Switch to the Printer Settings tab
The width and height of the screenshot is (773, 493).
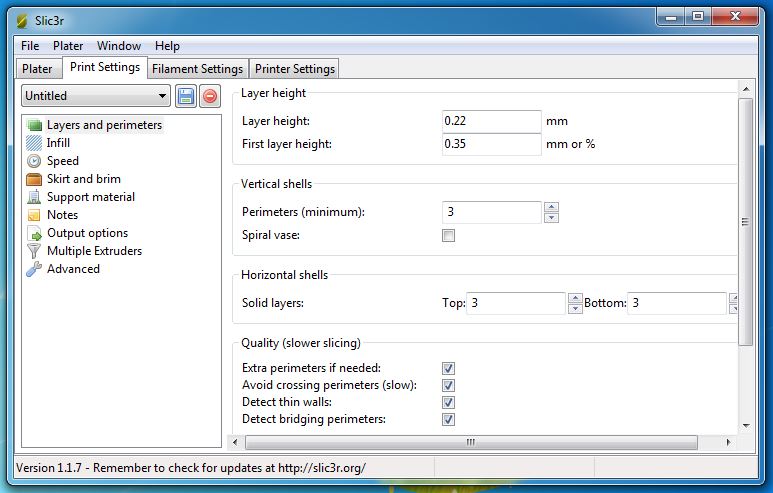pyautogui.click(x=295, y=69)
